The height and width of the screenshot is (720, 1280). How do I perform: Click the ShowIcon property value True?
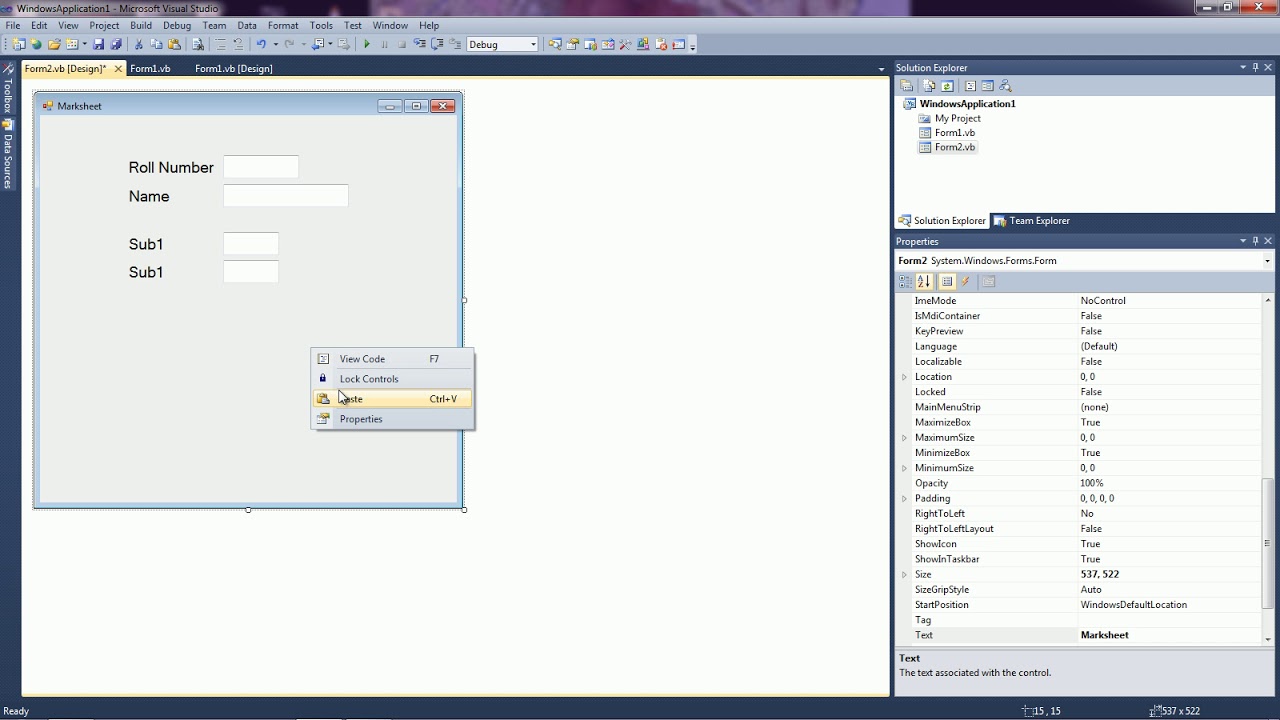[x=1169, y=544]
